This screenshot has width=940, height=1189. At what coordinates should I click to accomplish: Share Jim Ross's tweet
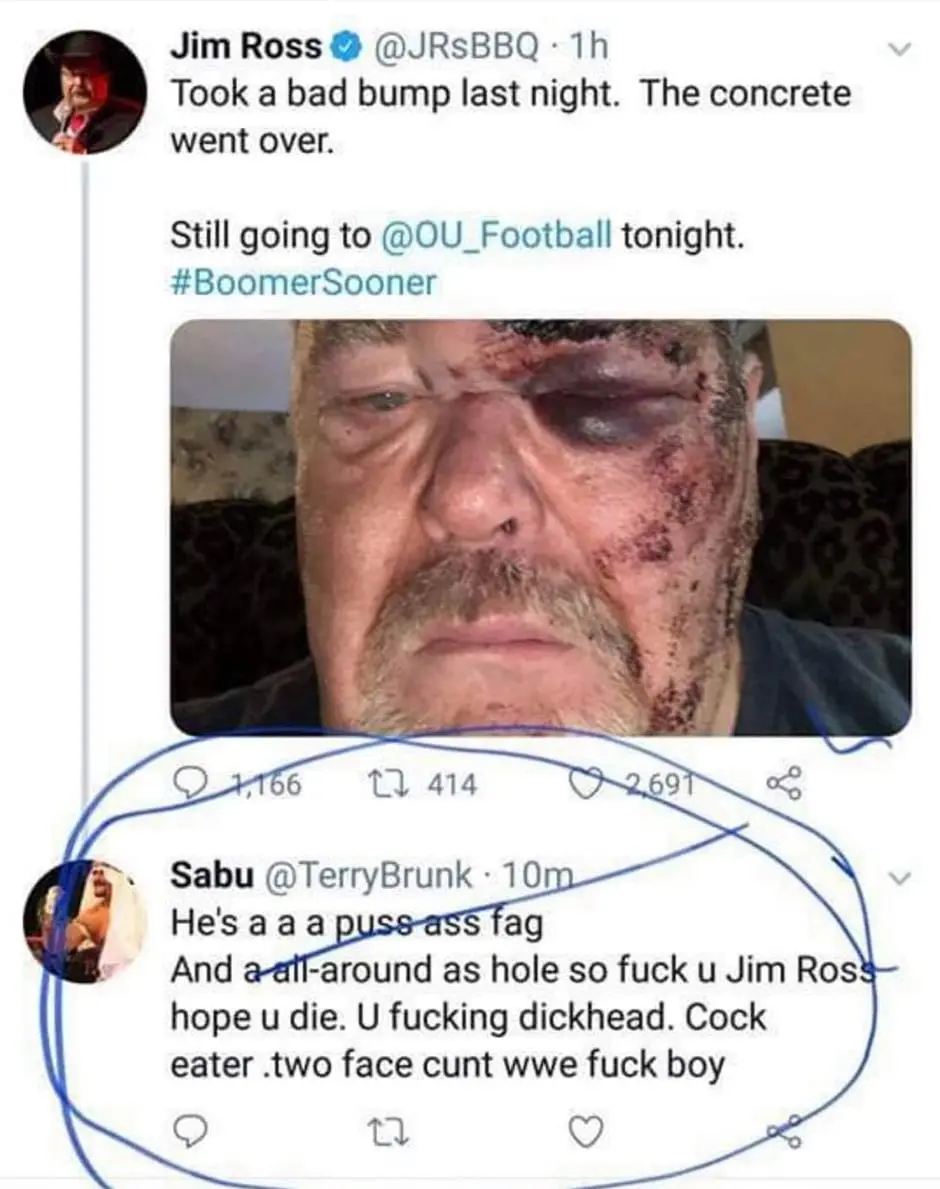pos(779,782)
